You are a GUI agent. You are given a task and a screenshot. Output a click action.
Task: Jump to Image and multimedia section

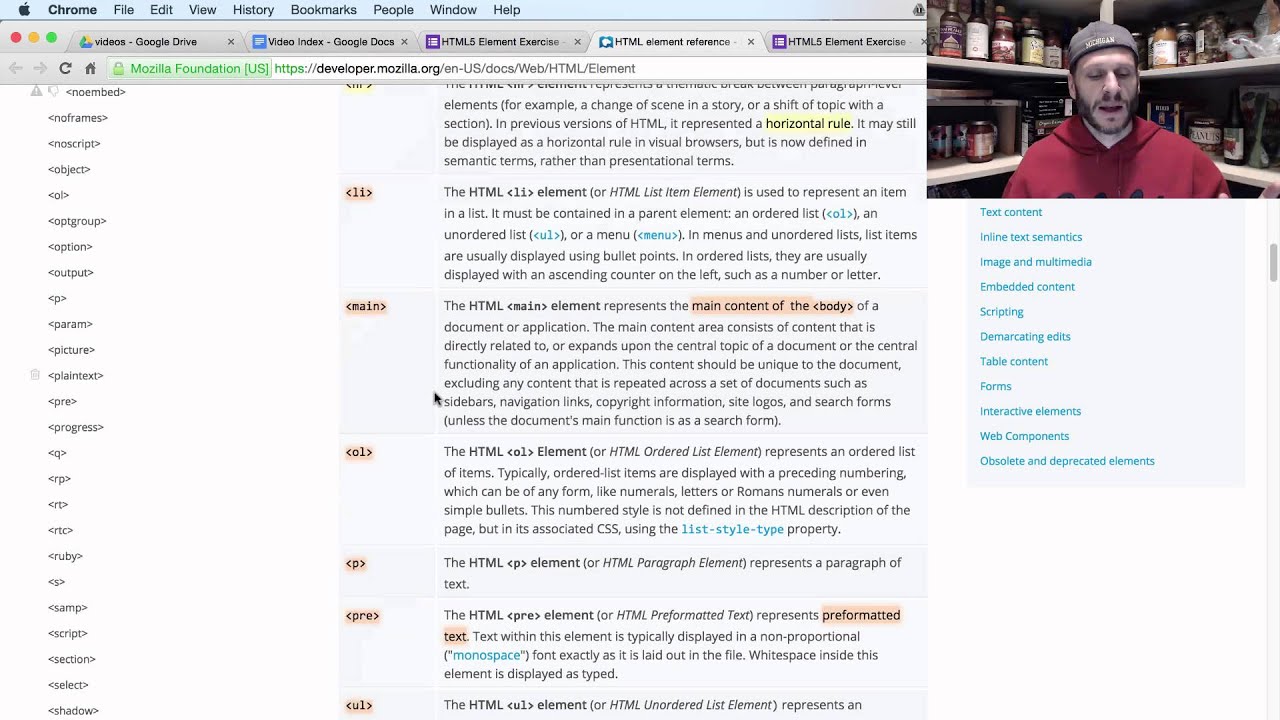1036,262
